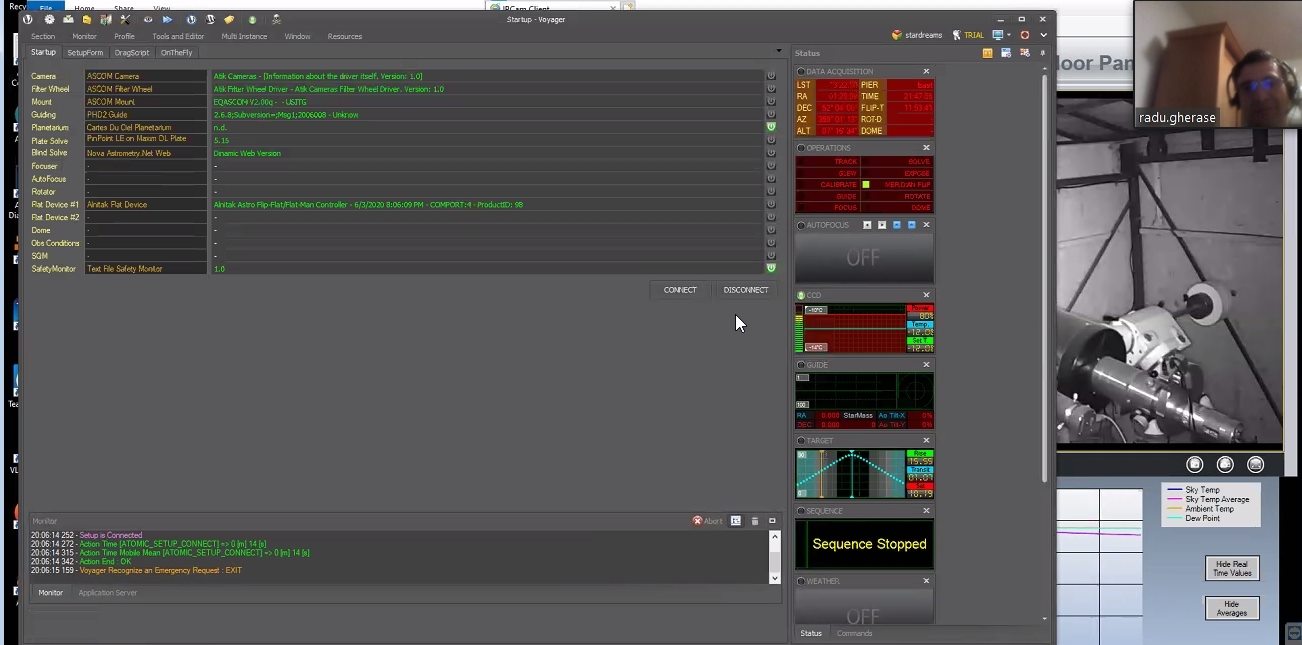Open the Monitor menu
Screen dimensions: 1302x645
pos(85,36)
